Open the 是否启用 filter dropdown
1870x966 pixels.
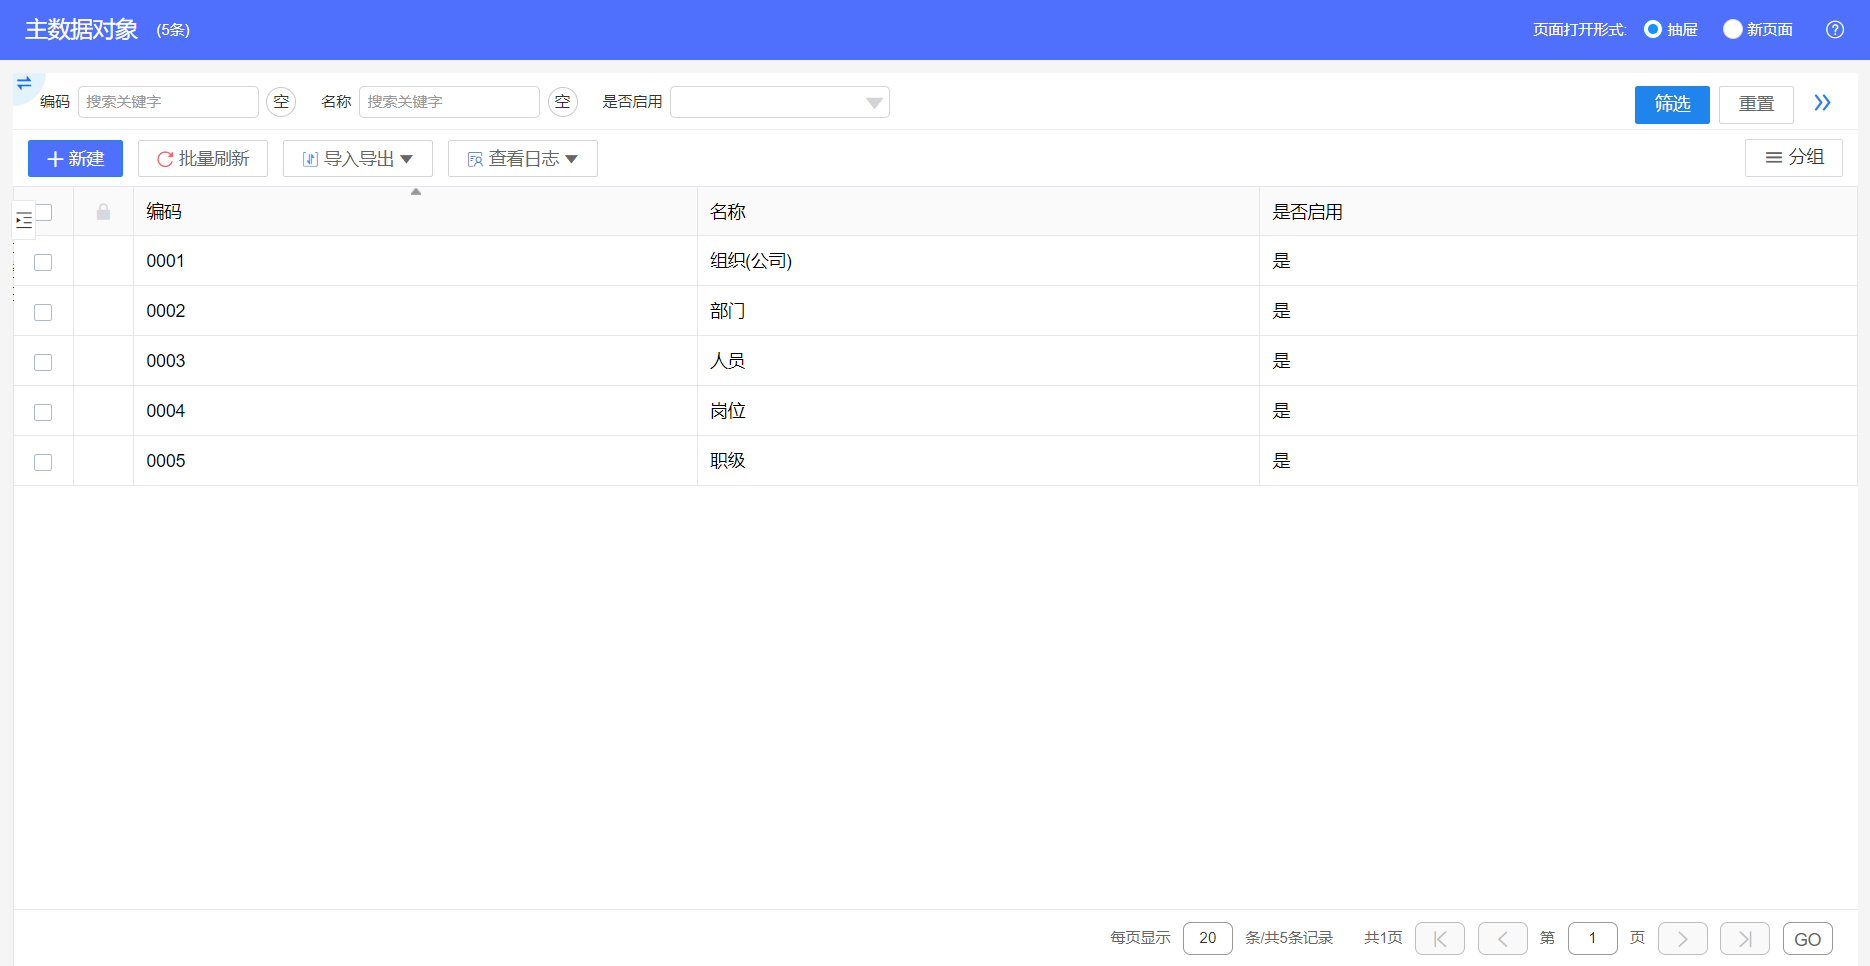[780, 102]
